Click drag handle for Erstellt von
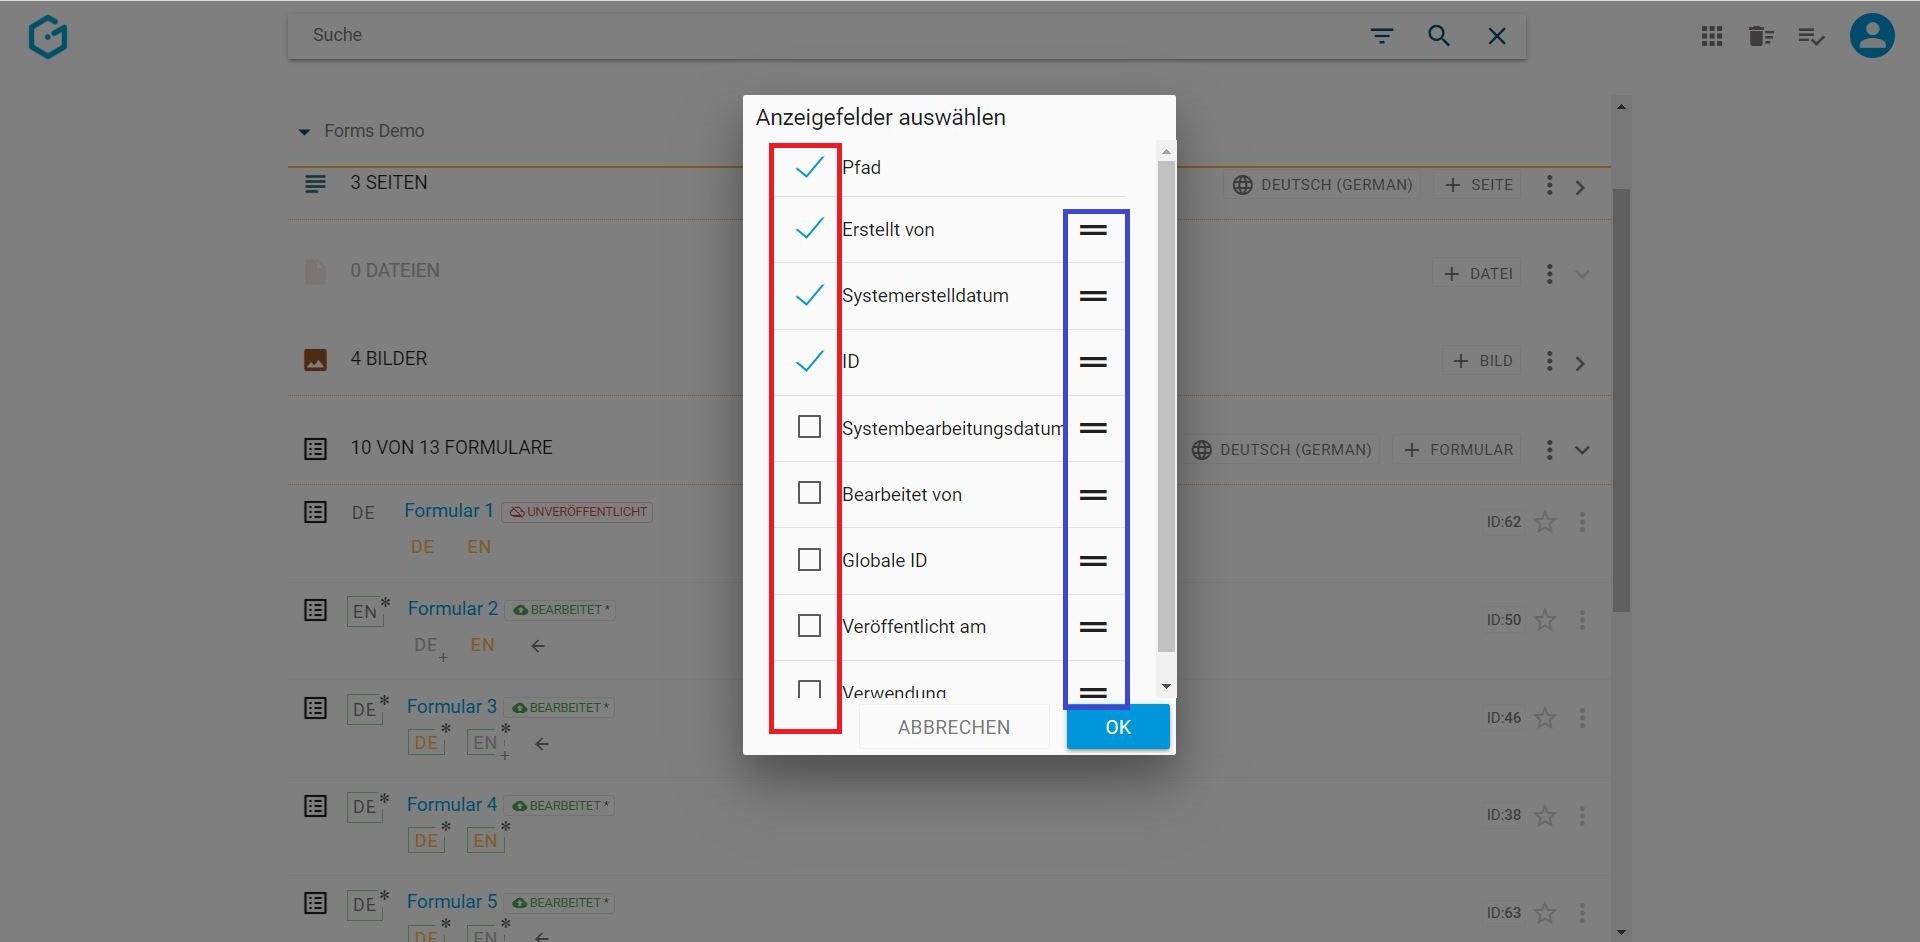This screenshot has width=1920, height=942. coord(1093,230)
